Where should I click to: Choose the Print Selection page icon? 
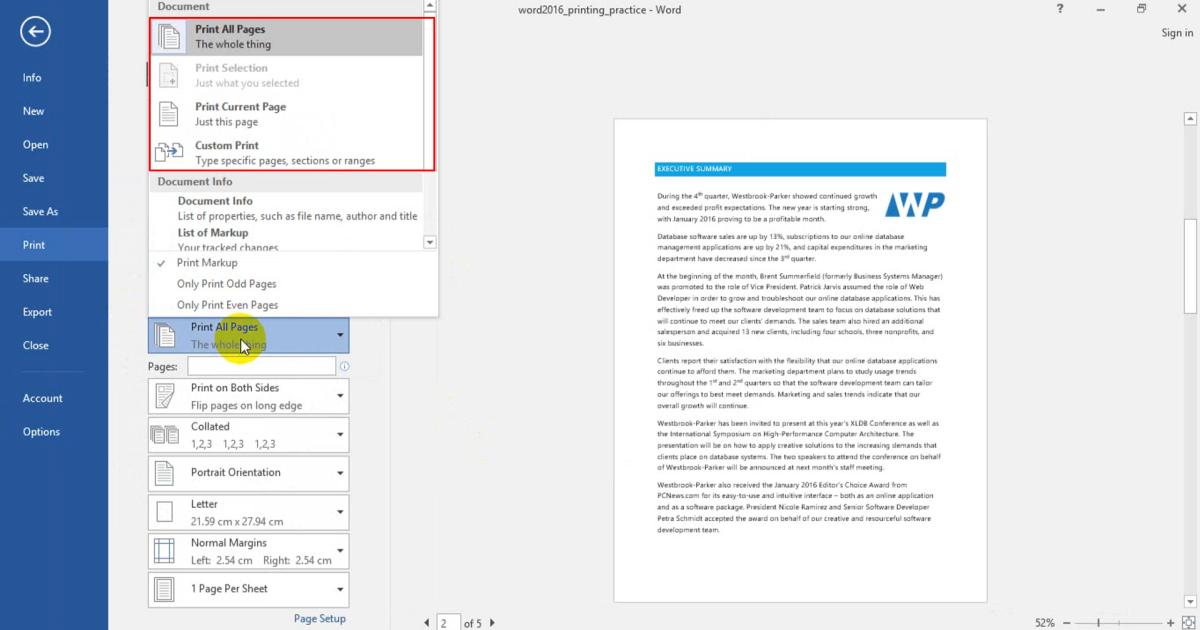click(x=170, y=75)
